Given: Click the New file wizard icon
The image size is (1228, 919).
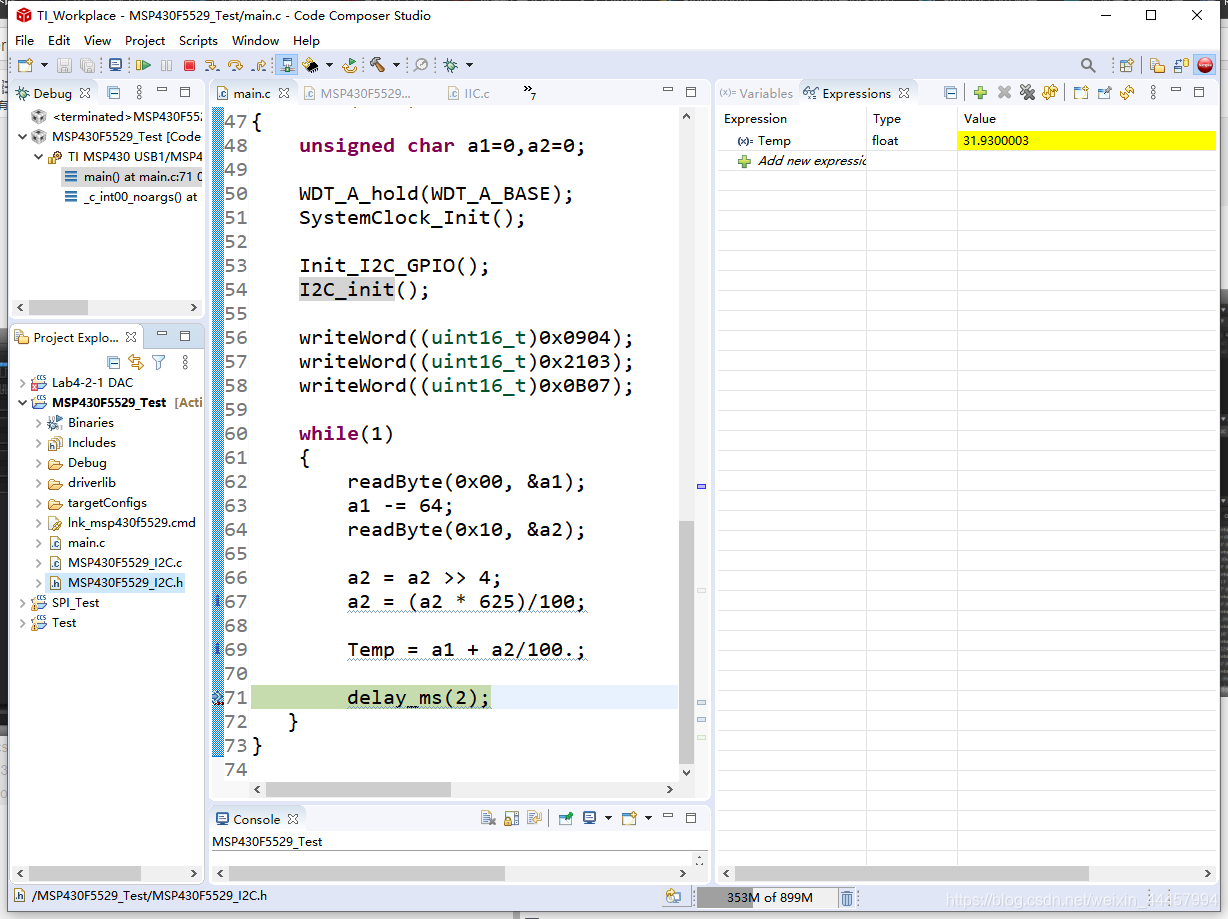Looking at the screenshot, I should 25,65.
